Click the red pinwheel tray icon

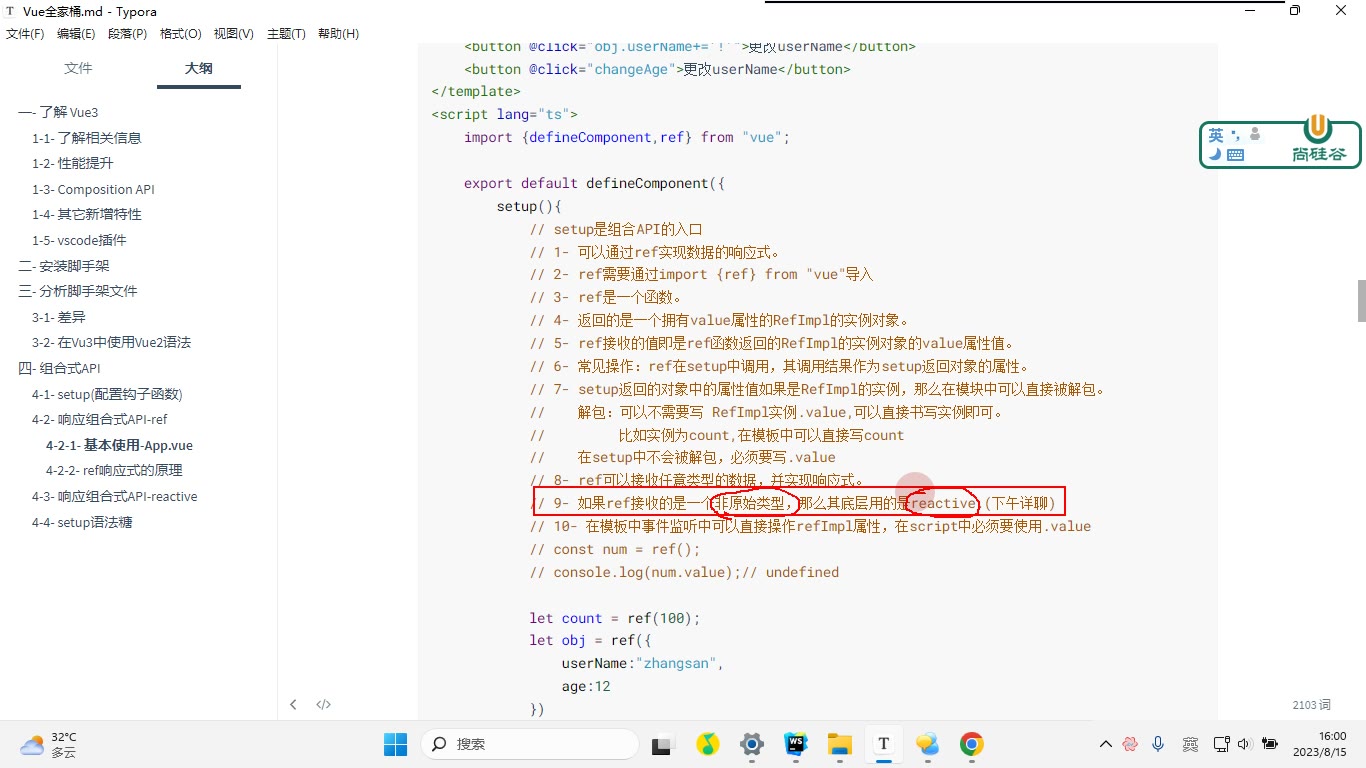(x=1130, y=744)
